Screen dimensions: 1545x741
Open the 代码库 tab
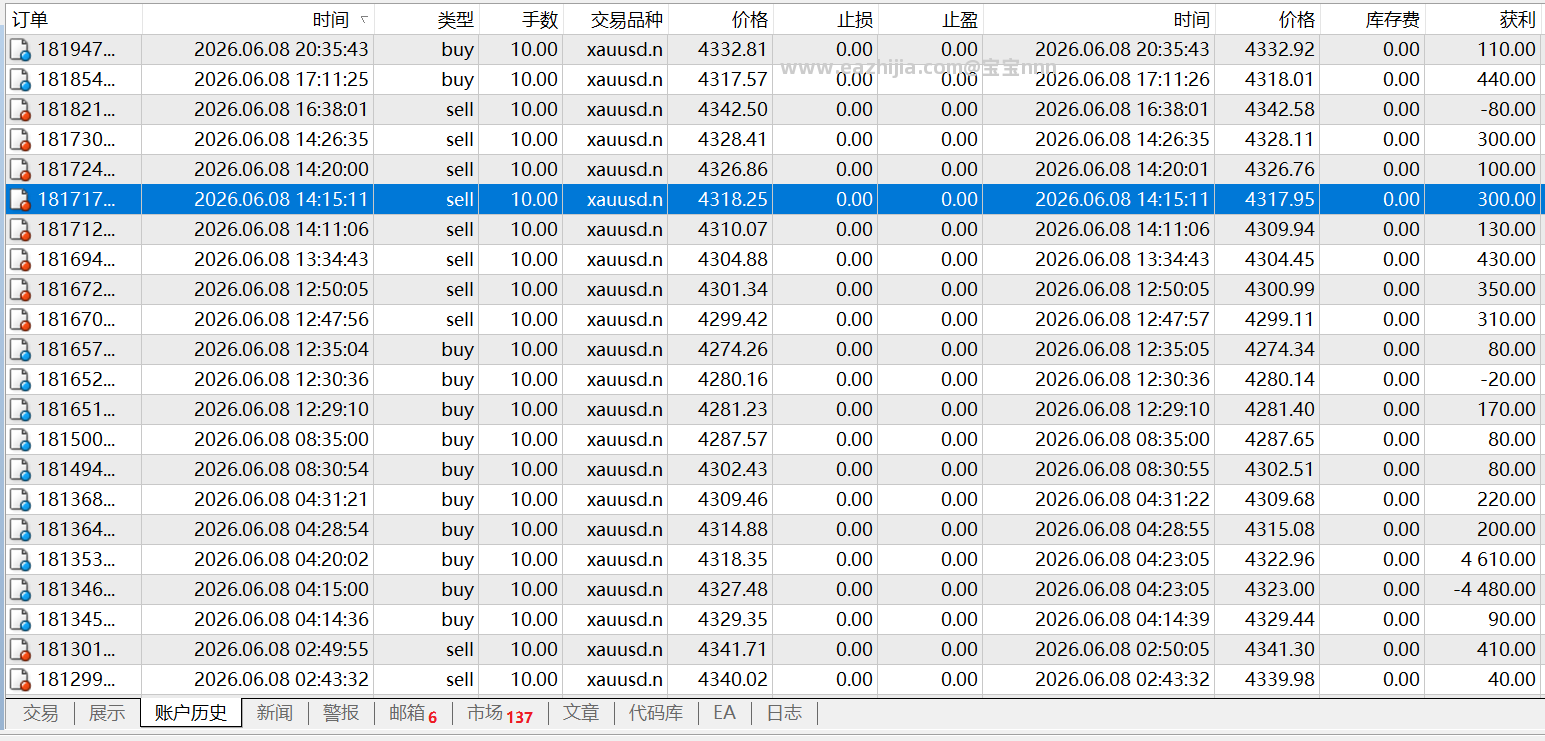click(656, 713)
